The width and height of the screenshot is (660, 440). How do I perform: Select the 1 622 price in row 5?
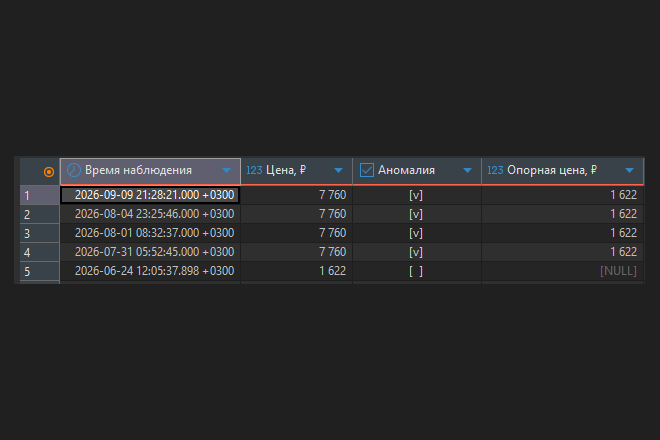[296, 271]
